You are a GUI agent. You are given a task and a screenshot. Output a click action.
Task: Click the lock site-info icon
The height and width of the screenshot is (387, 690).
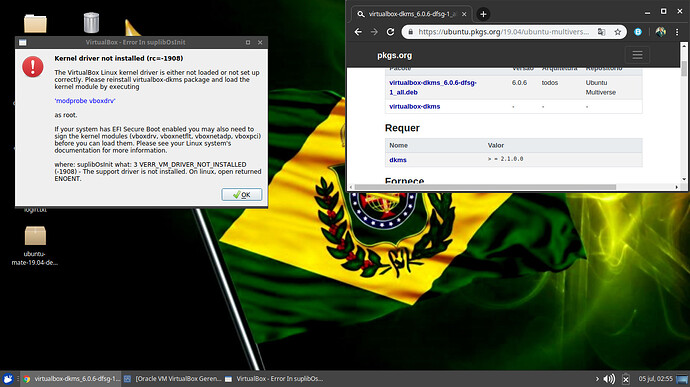click(x=410, y=32)
